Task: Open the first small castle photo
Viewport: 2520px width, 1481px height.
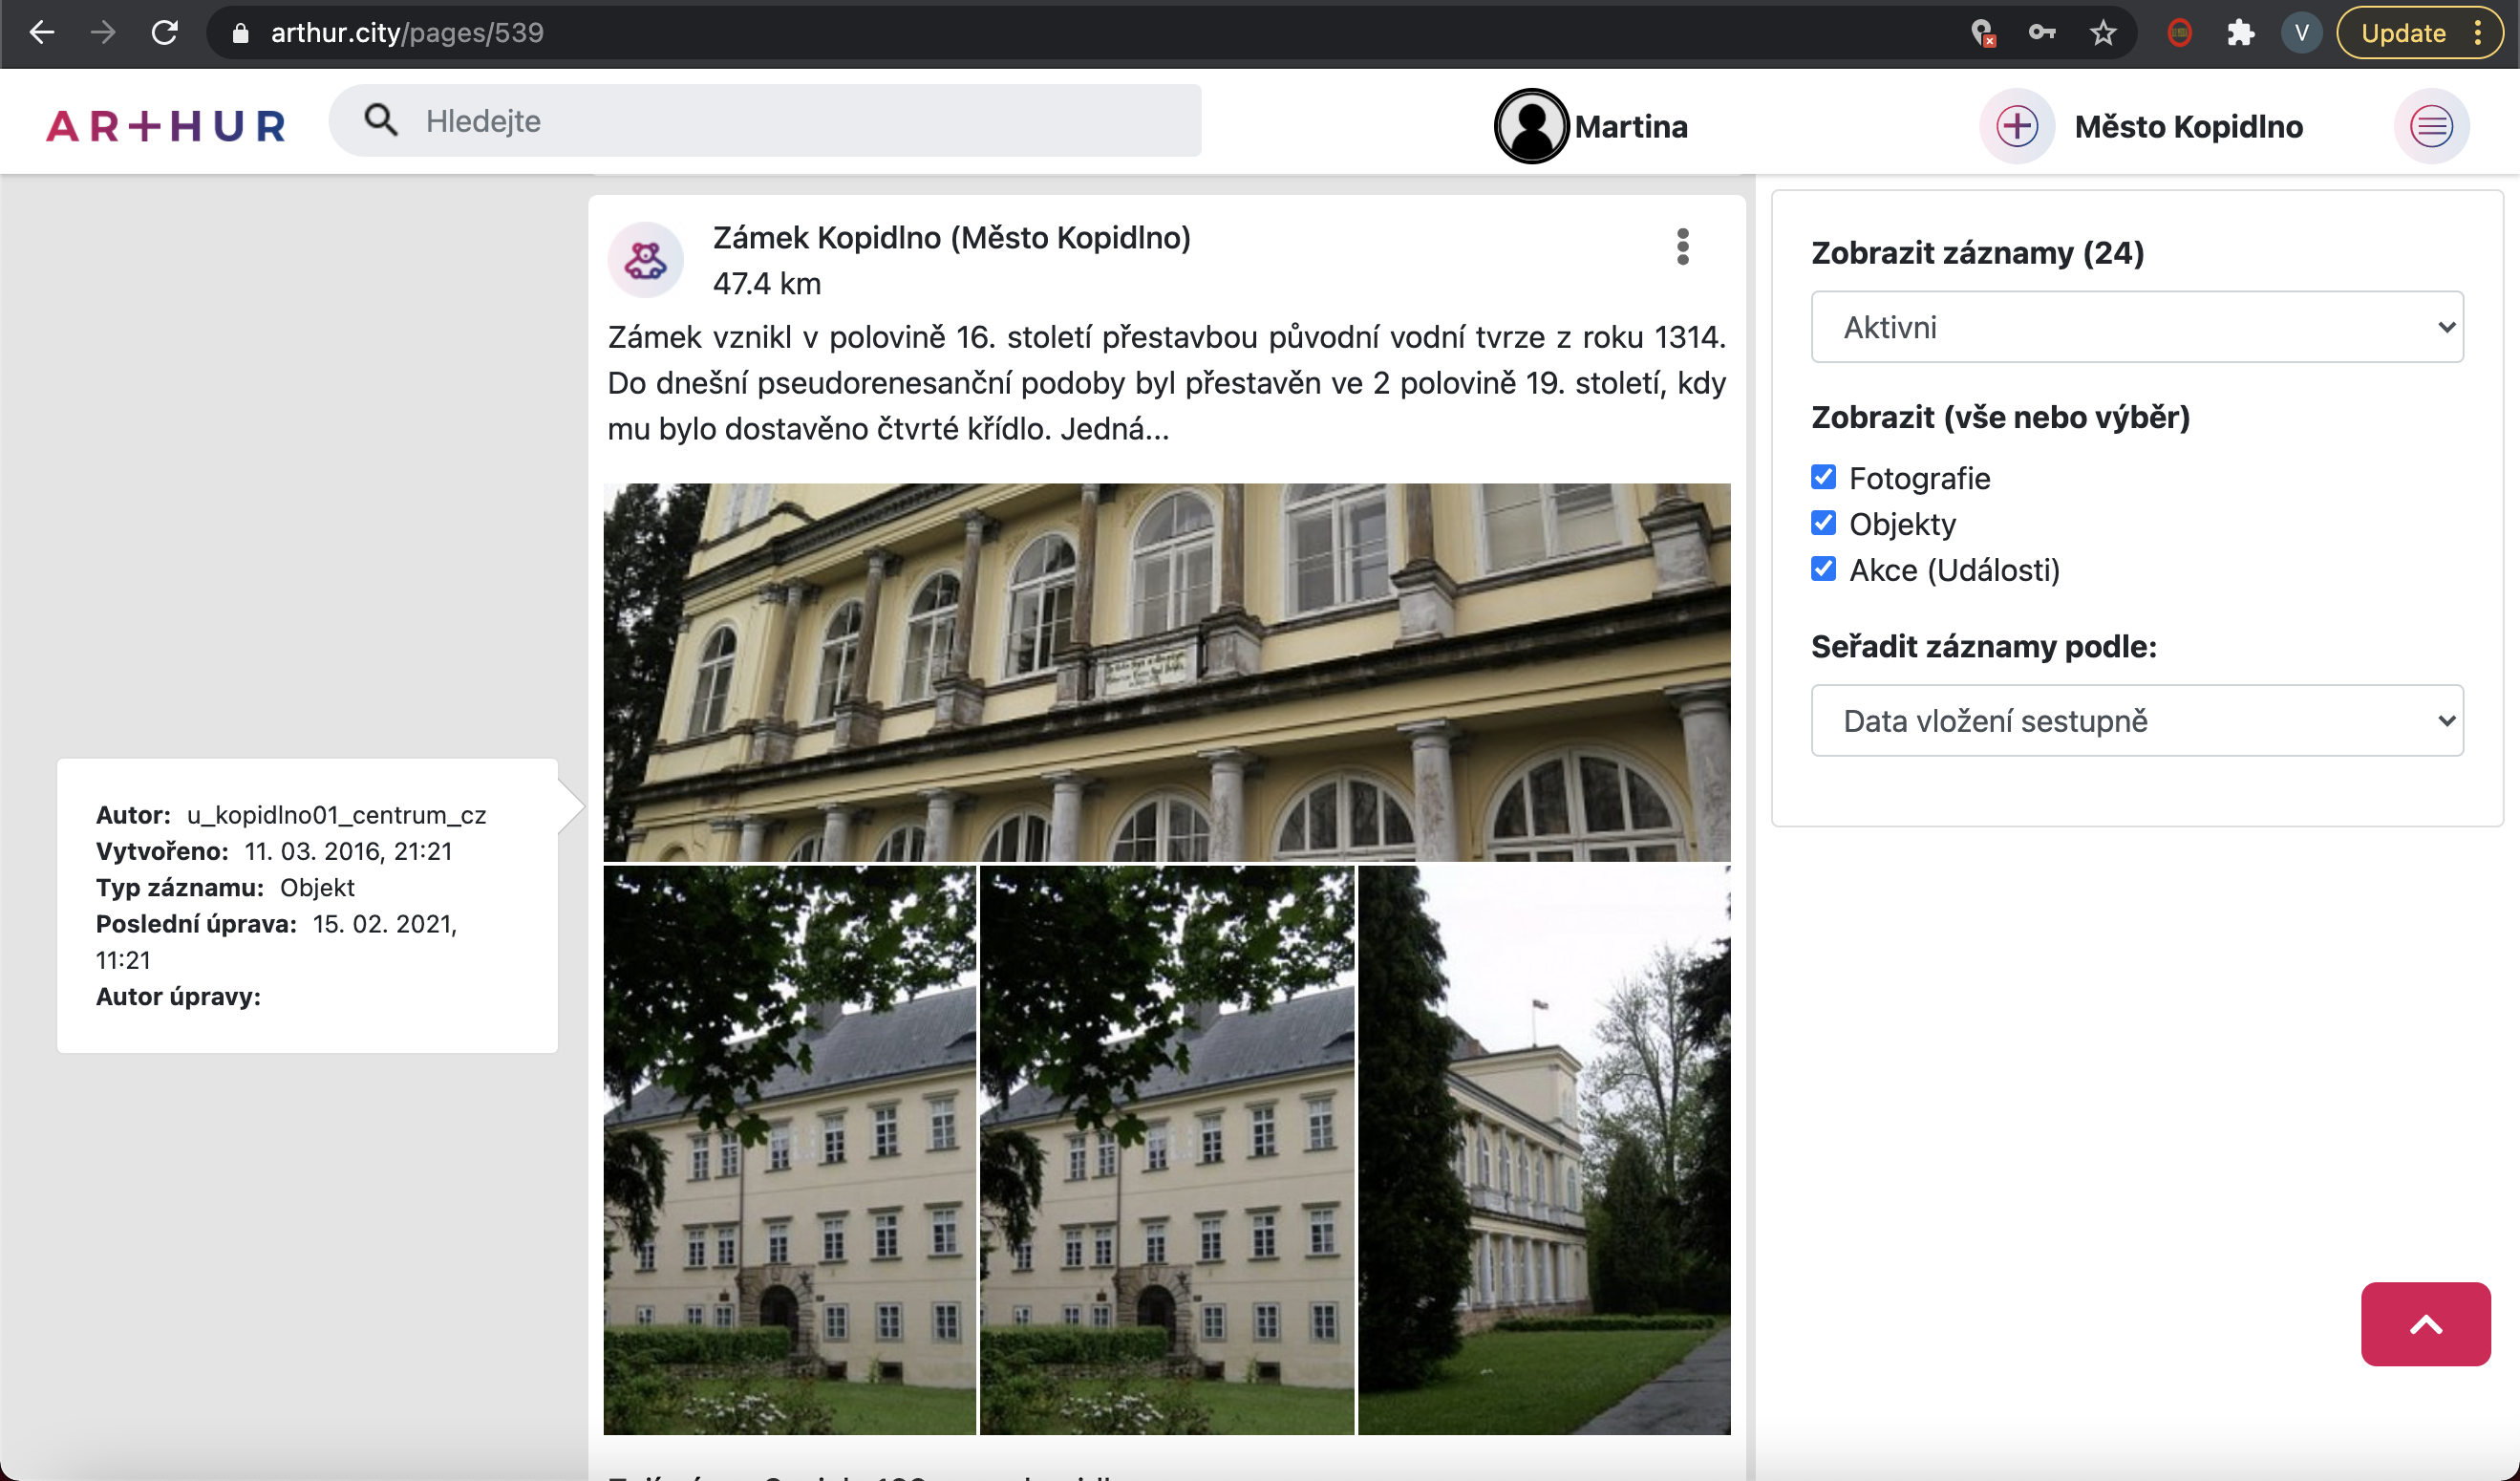Action: pos(790,1150)
